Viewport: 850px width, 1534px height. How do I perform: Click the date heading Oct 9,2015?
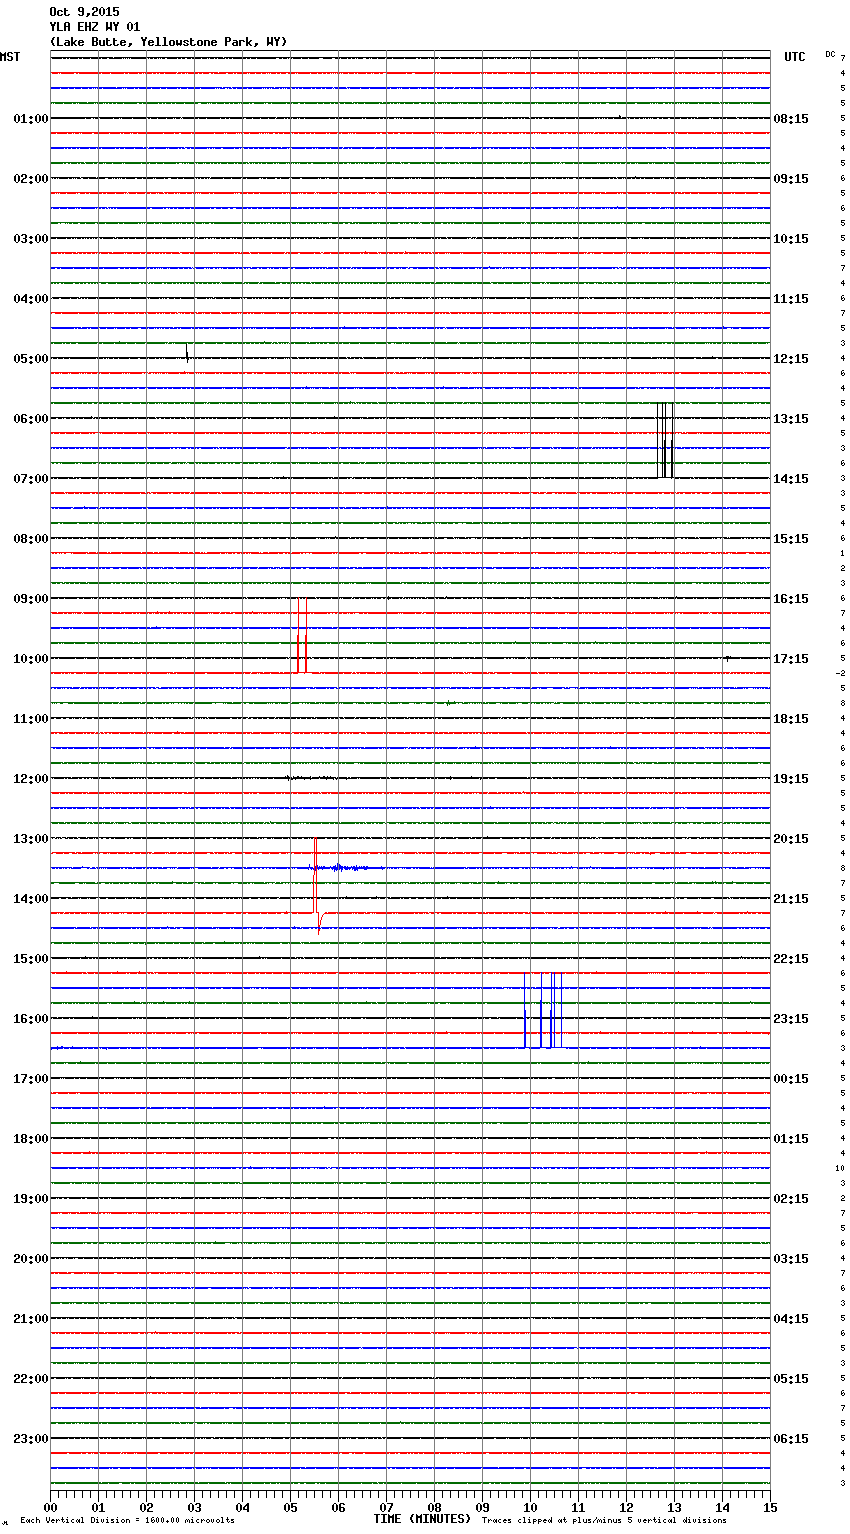pyautogui.click(x=84, y=12)
